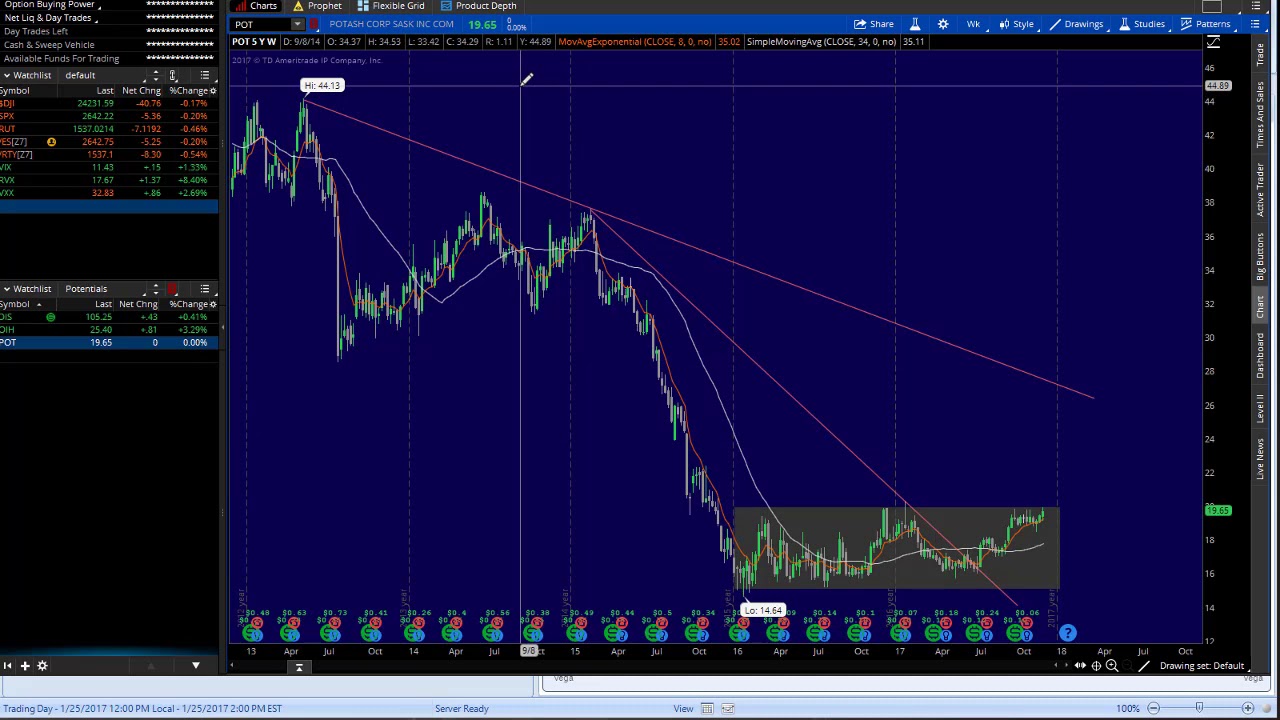This screenshot has width=1280, height=720.
Task: Click the chart scroll arrows icon
Action: tap(1080, 666)
